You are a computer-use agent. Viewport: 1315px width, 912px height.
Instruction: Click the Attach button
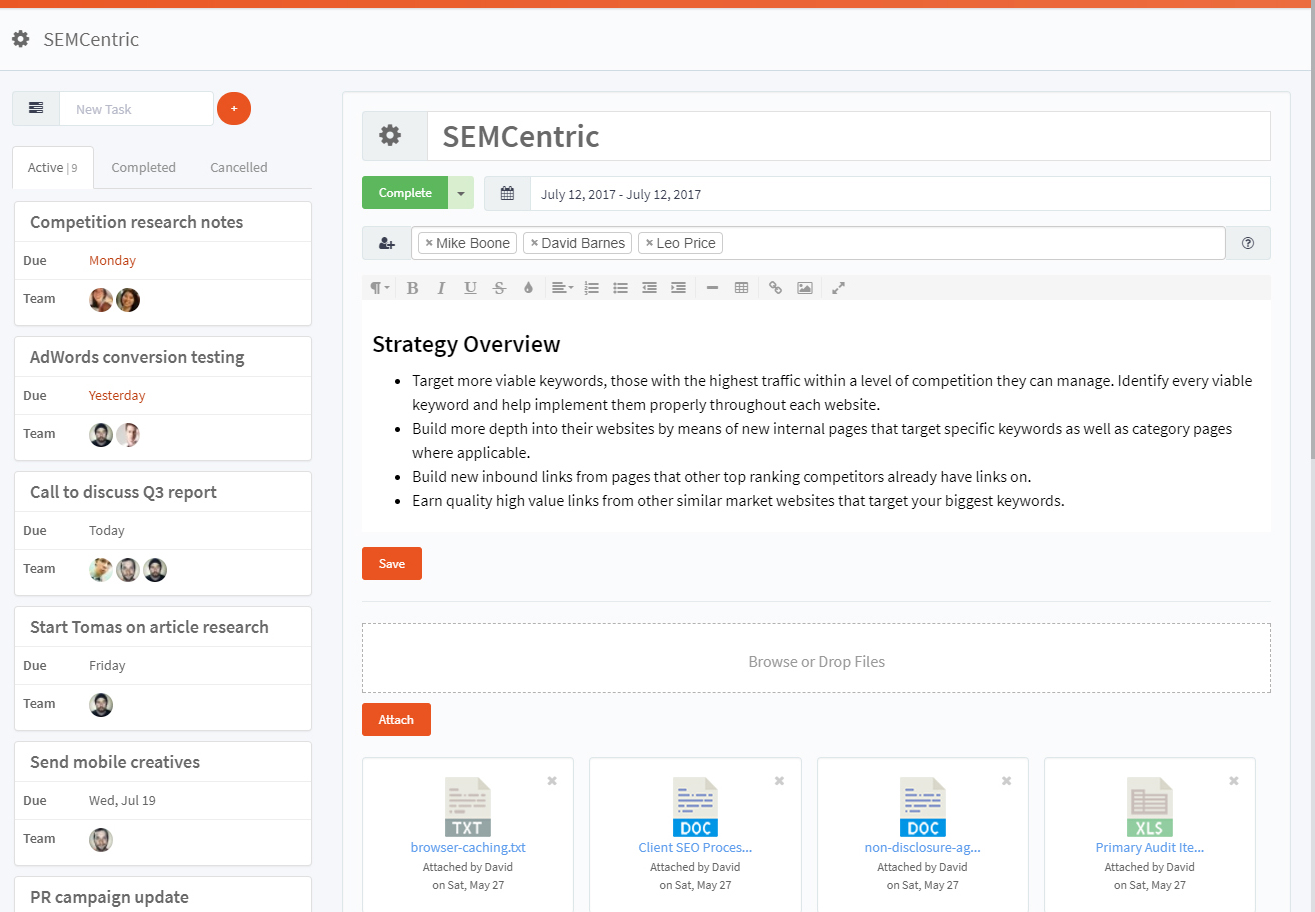coord(396,719)
